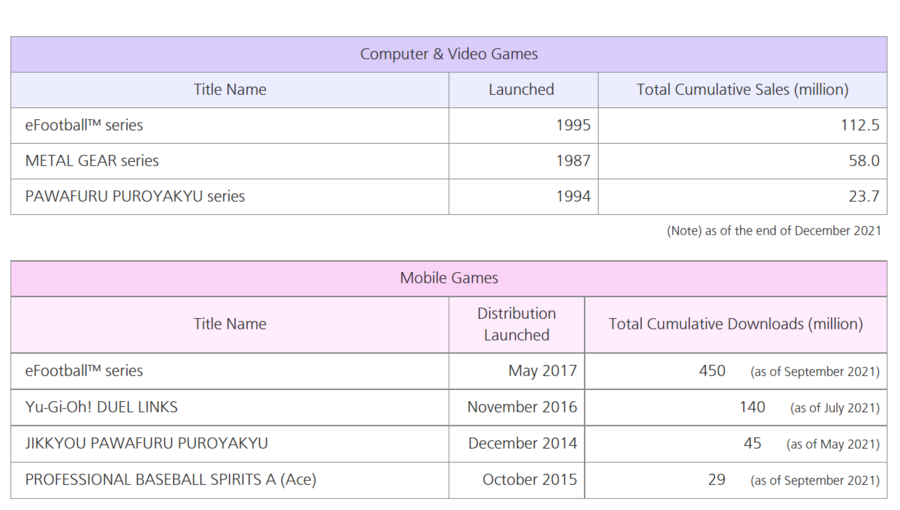
Task: Click the Computer & Video Games table header
Action: 449,54
